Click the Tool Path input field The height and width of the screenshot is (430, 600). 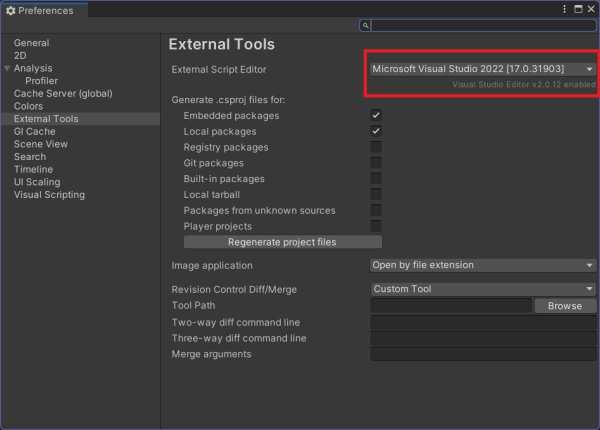pos(451,306)
